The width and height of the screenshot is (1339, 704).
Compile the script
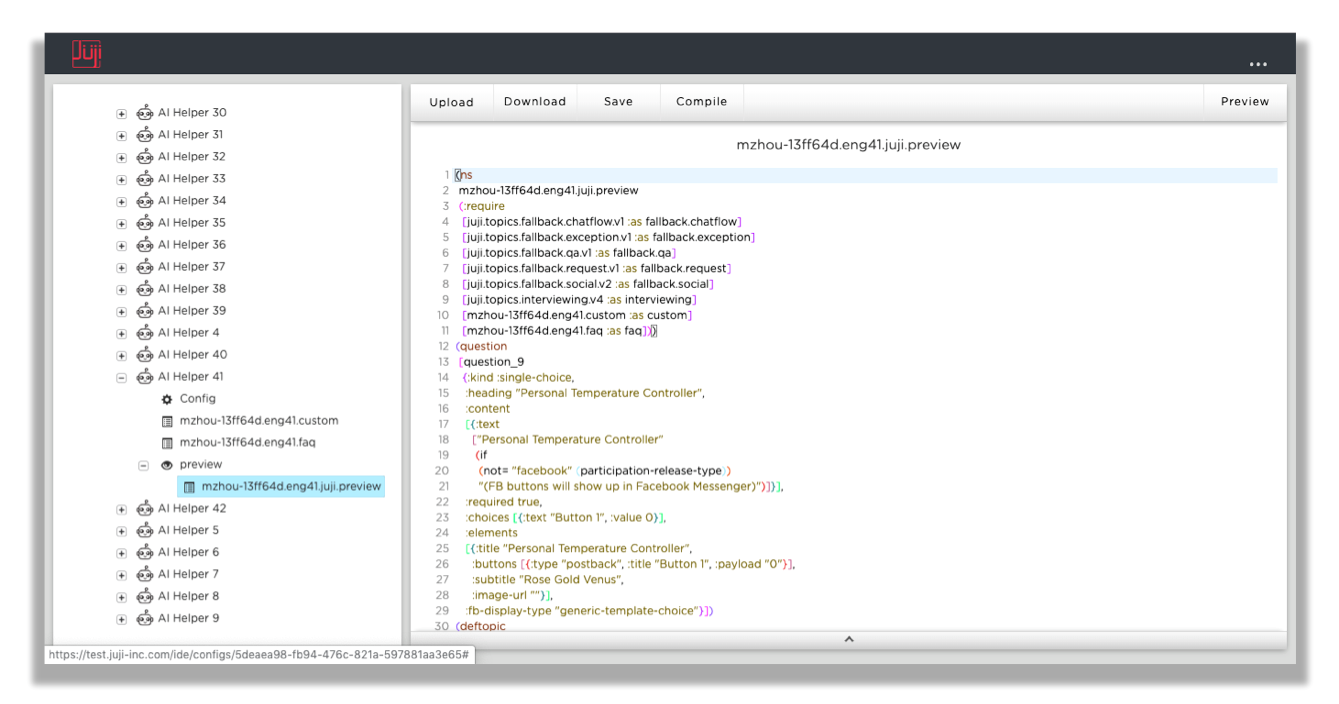(x=701, y=102)
